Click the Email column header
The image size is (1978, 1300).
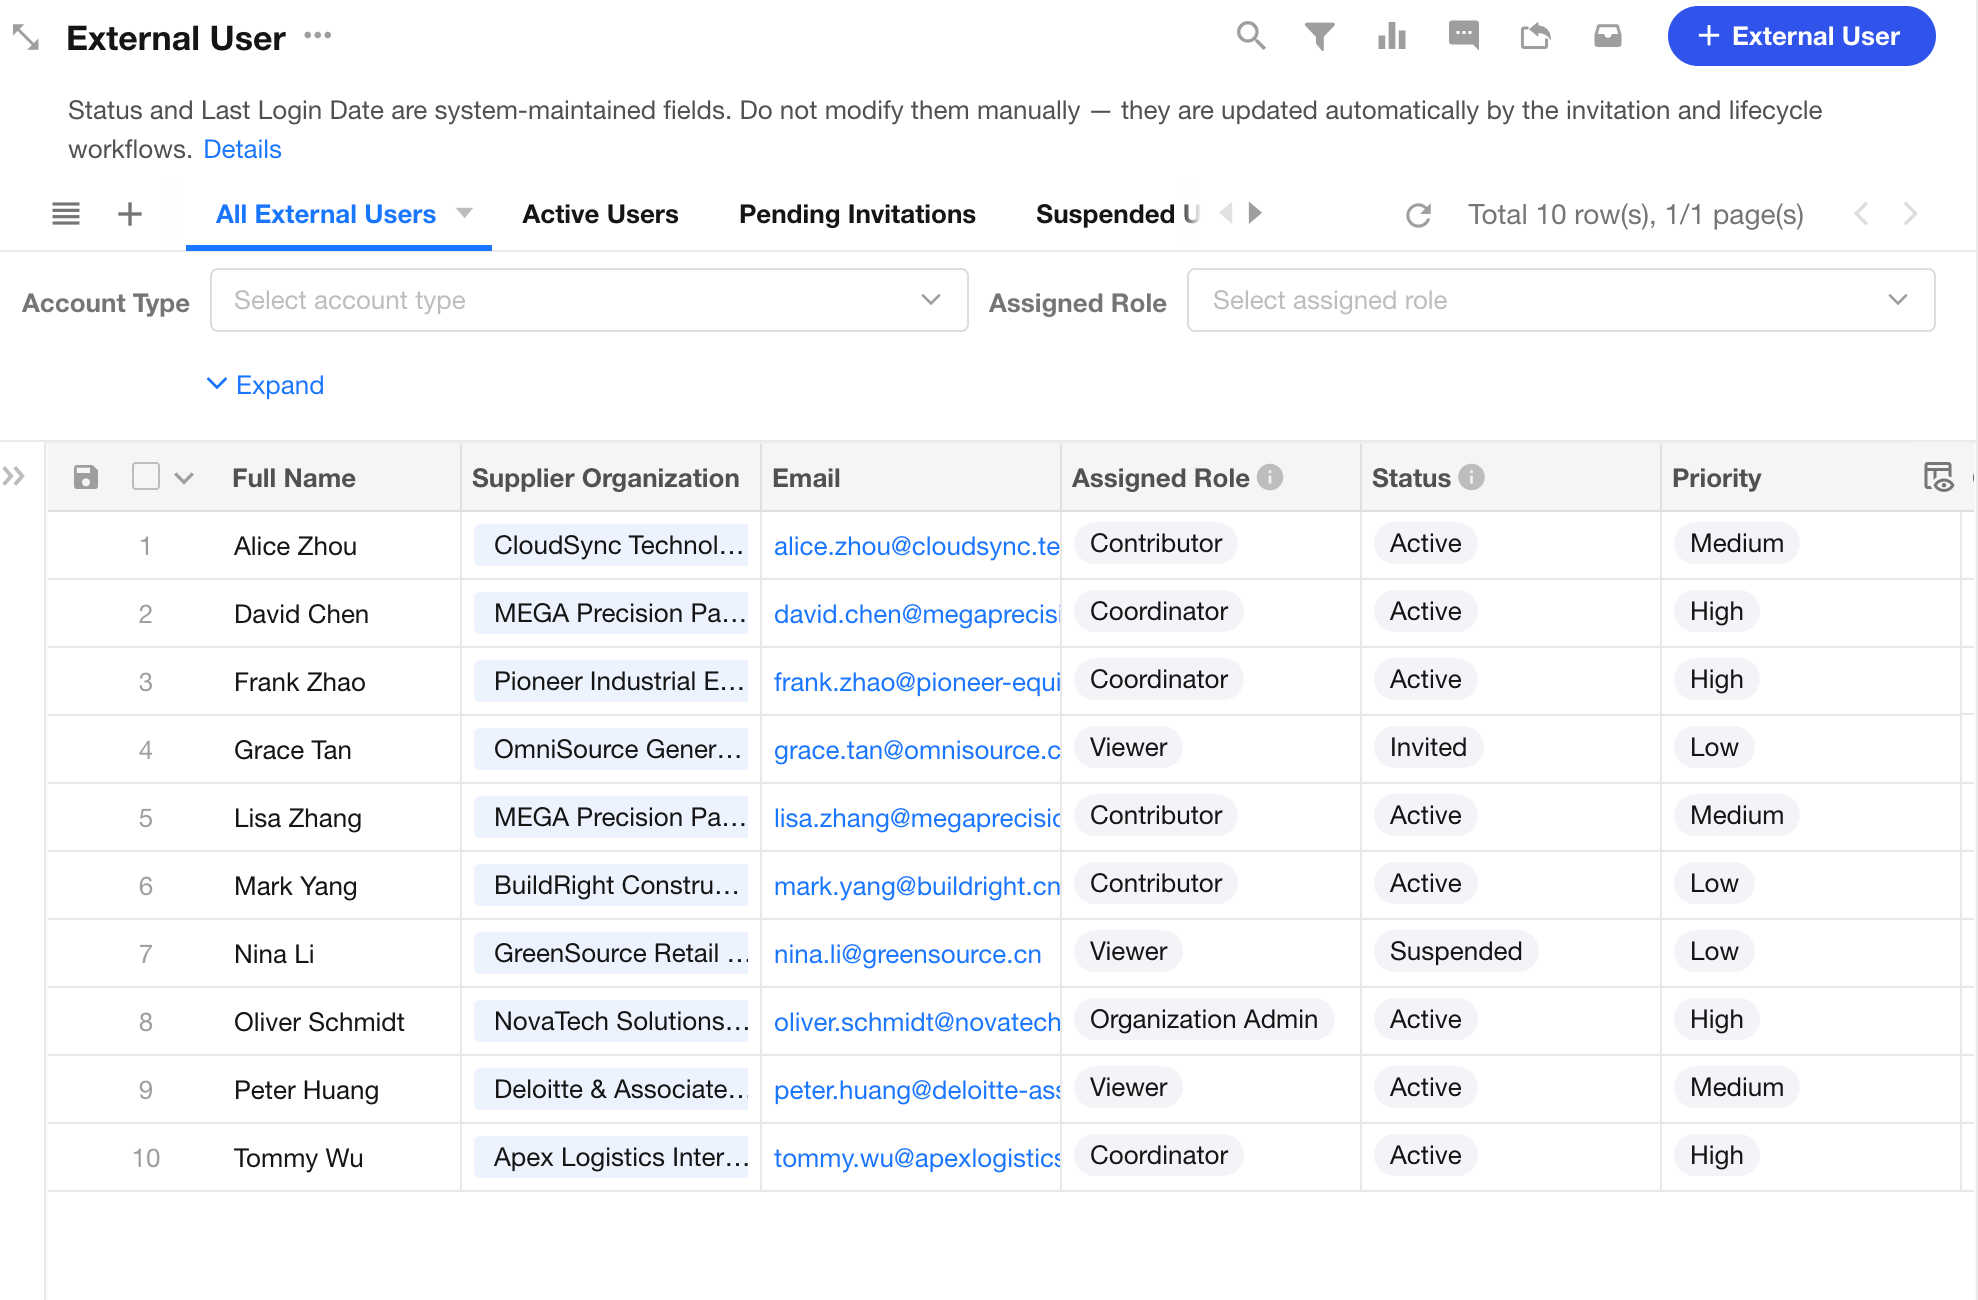[806, 478]
